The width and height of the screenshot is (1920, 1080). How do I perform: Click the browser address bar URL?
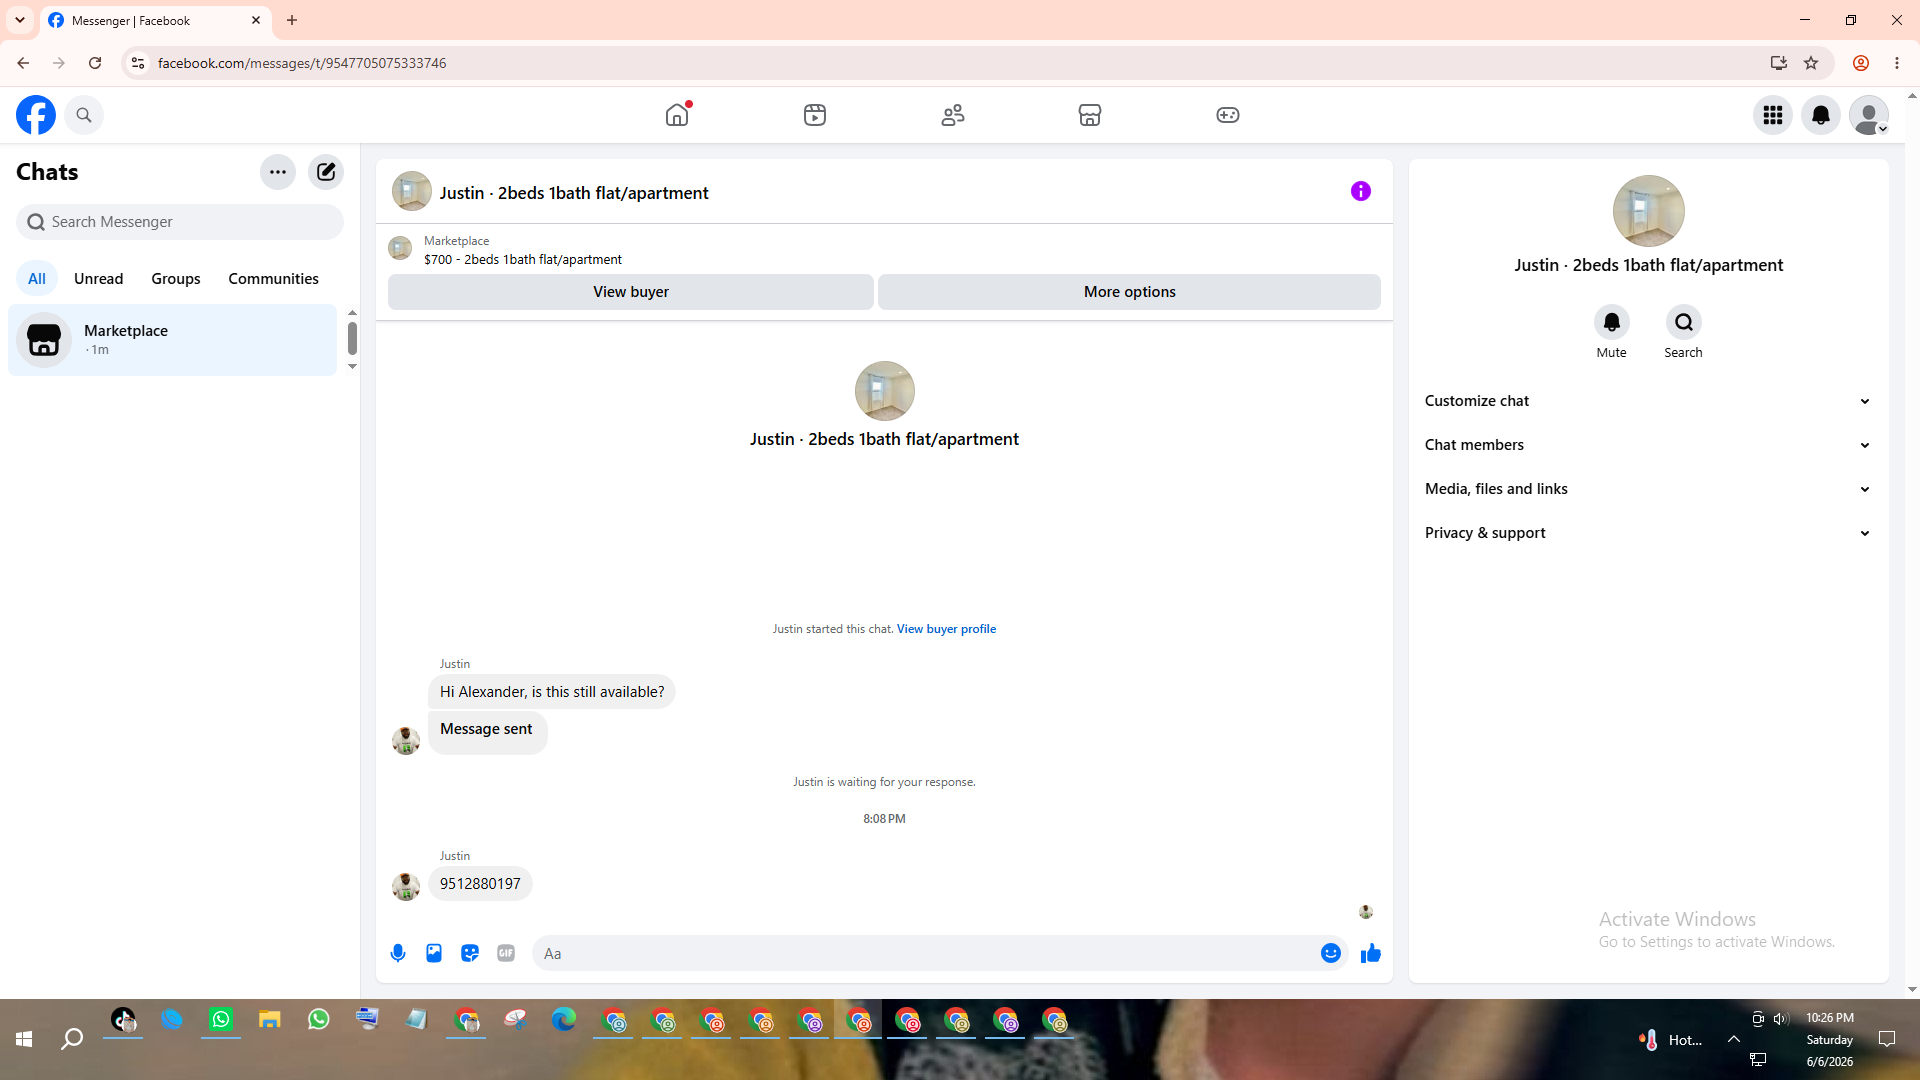click(x=302, y=63)
